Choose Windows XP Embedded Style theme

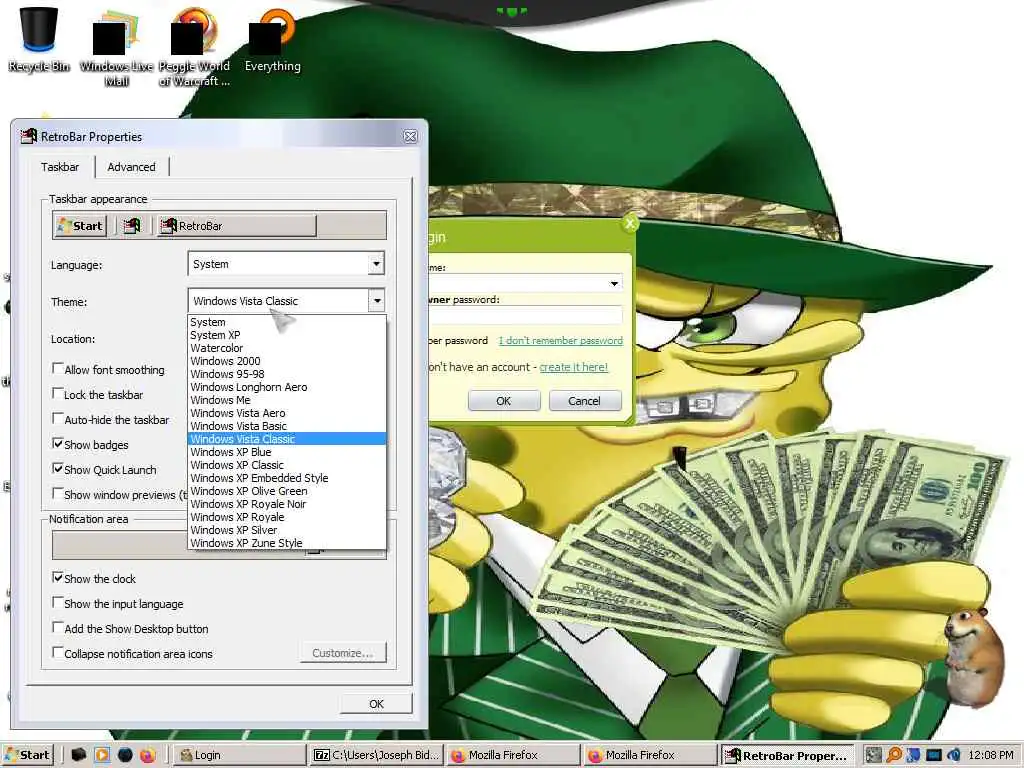tap(287, 478)
